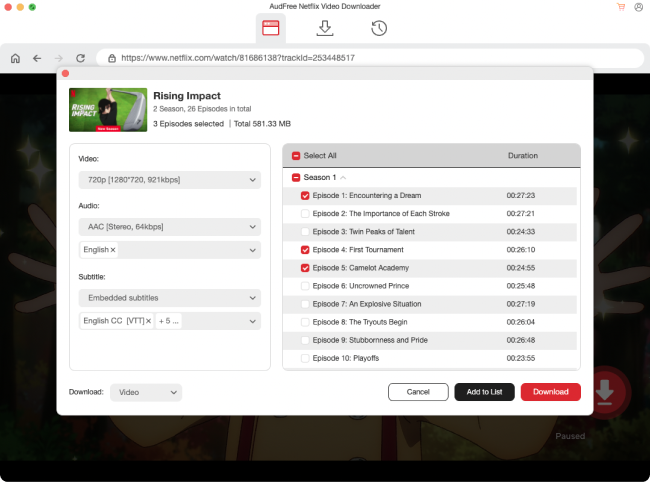Switch to the browser window tab
This screenshot has height=482, width=650.
click(271, 28)
